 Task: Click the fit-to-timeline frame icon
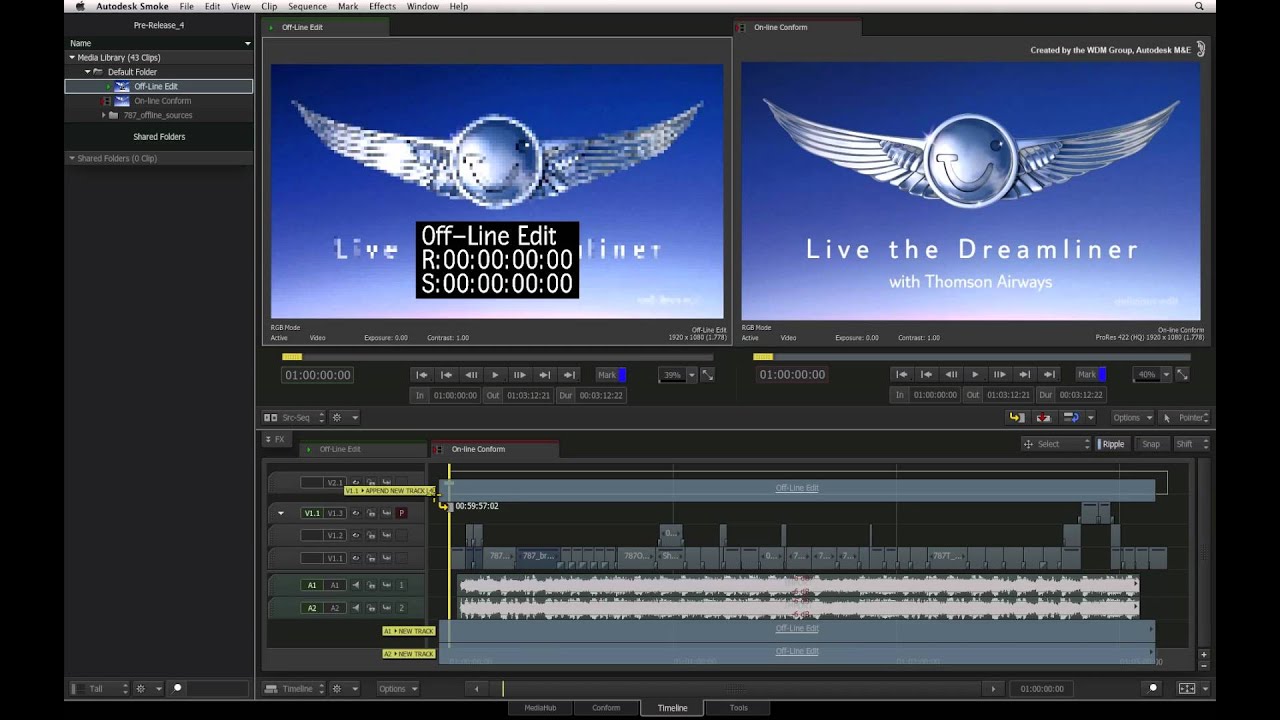pyautogui.click(x=1187, y=688)
